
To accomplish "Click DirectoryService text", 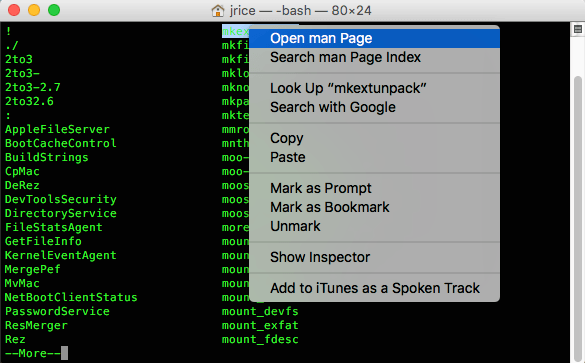I will point(60,213).
